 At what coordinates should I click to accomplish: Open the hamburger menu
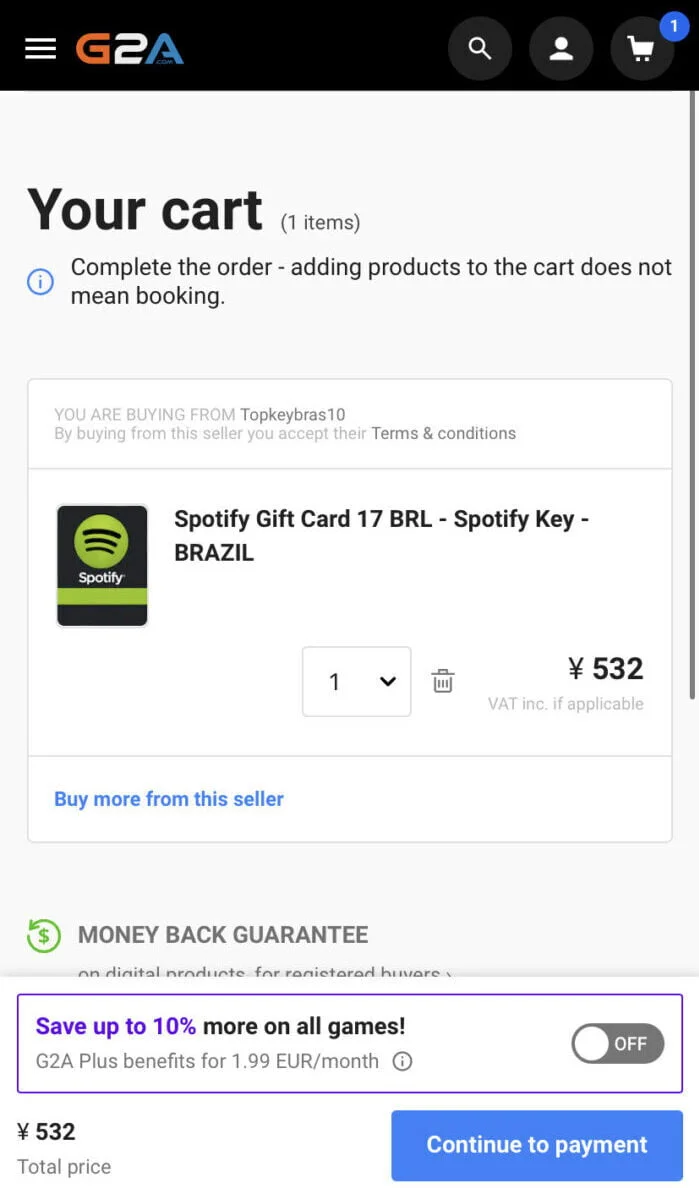[x=40, y=48]
